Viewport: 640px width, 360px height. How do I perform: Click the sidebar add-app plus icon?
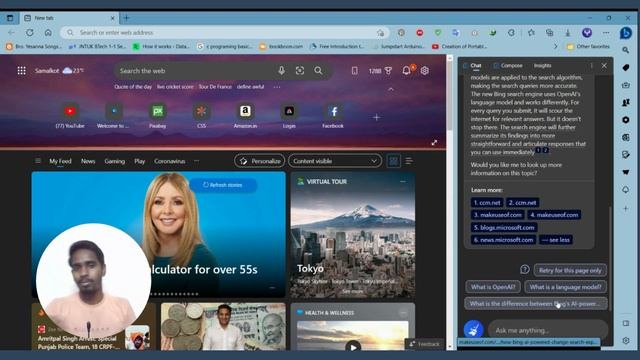[626, 209]
